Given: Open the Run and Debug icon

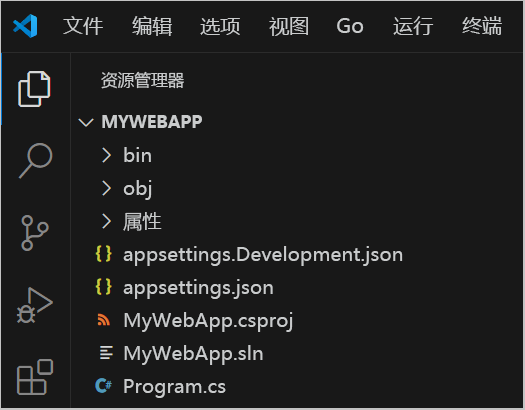Looking at the screenshot, I should [35, 305].
